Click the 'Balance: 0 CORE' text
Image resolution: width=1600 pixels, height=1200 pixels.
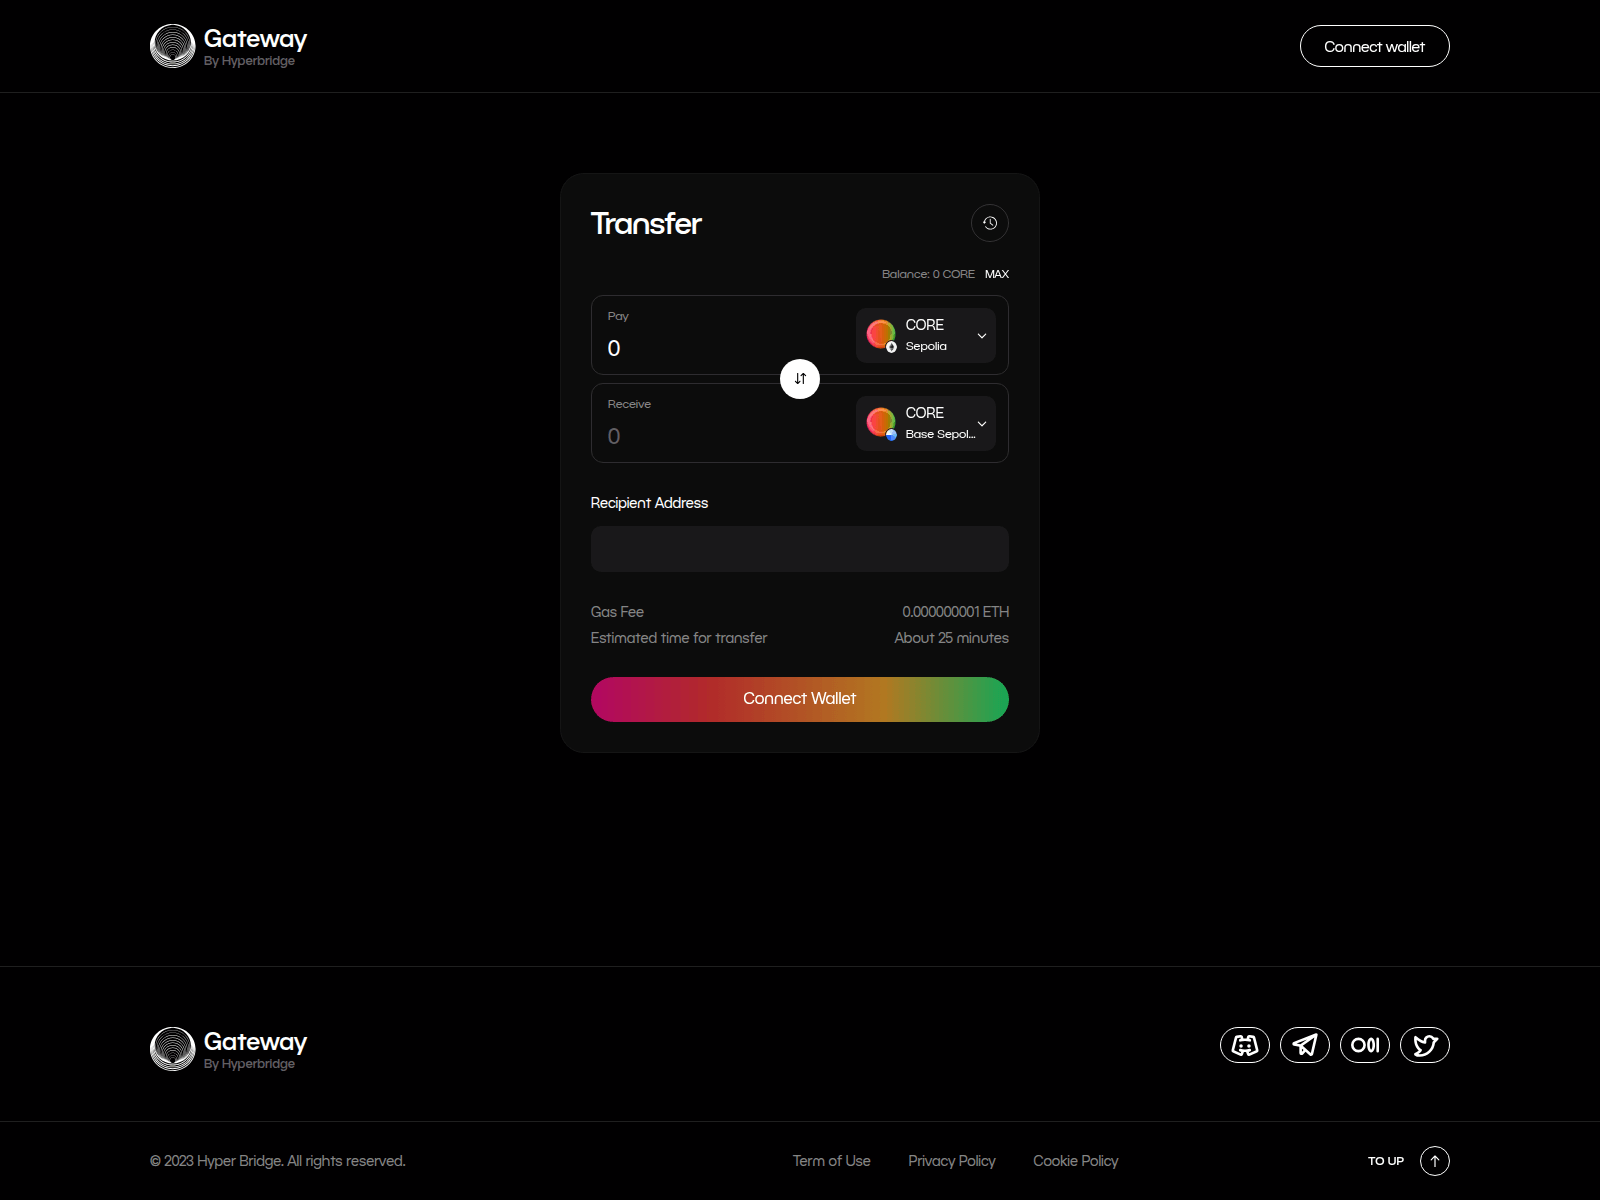tap(928, 274)
